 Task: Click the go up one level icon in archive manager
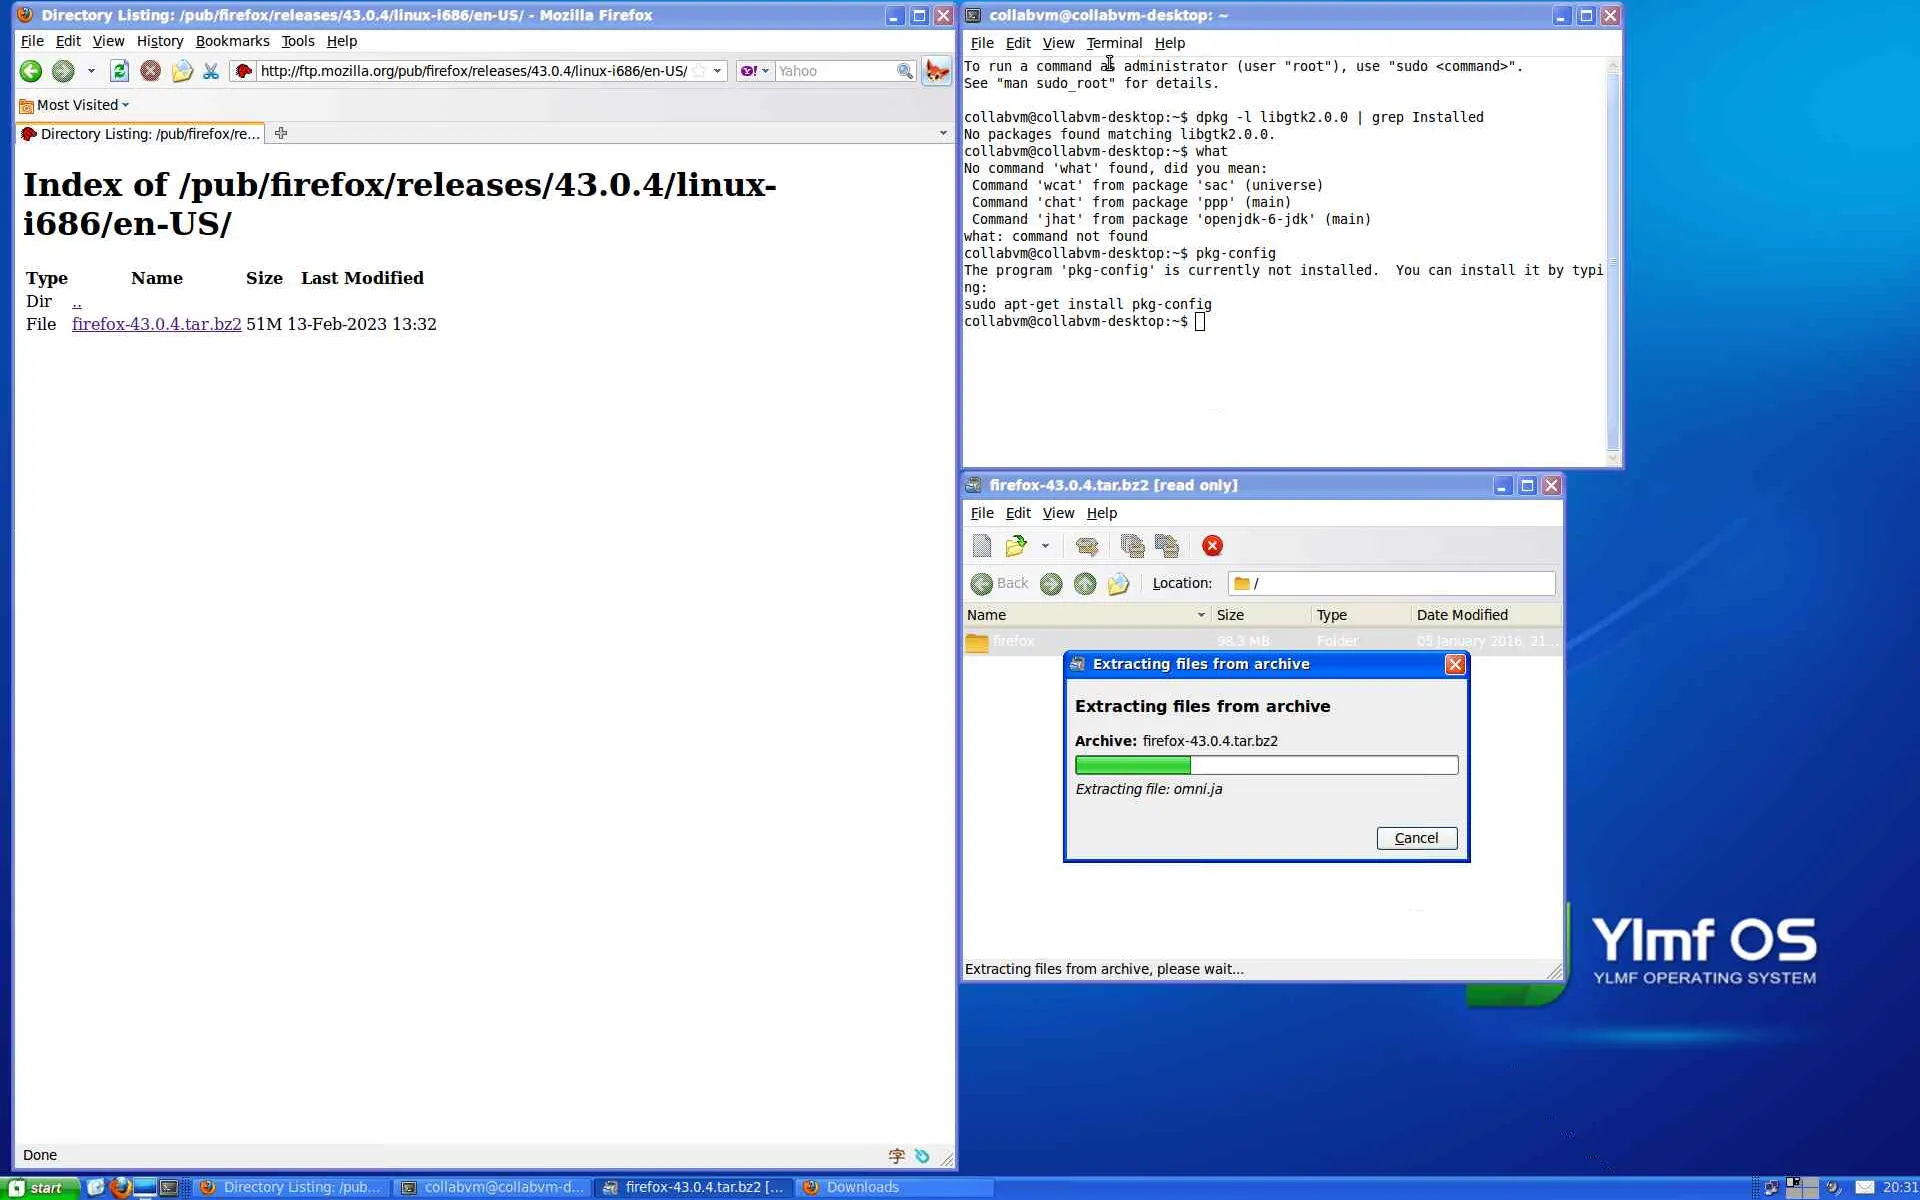pos(1085,584)
